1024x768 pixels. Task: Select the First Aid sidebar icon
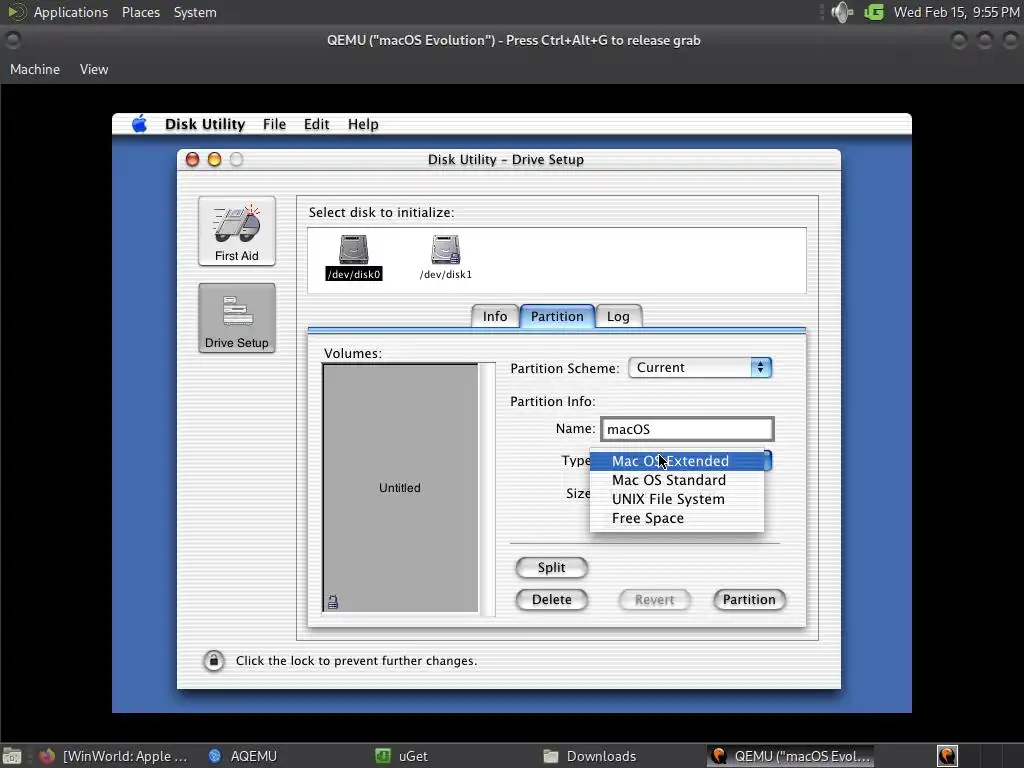(x=236, y=231)
